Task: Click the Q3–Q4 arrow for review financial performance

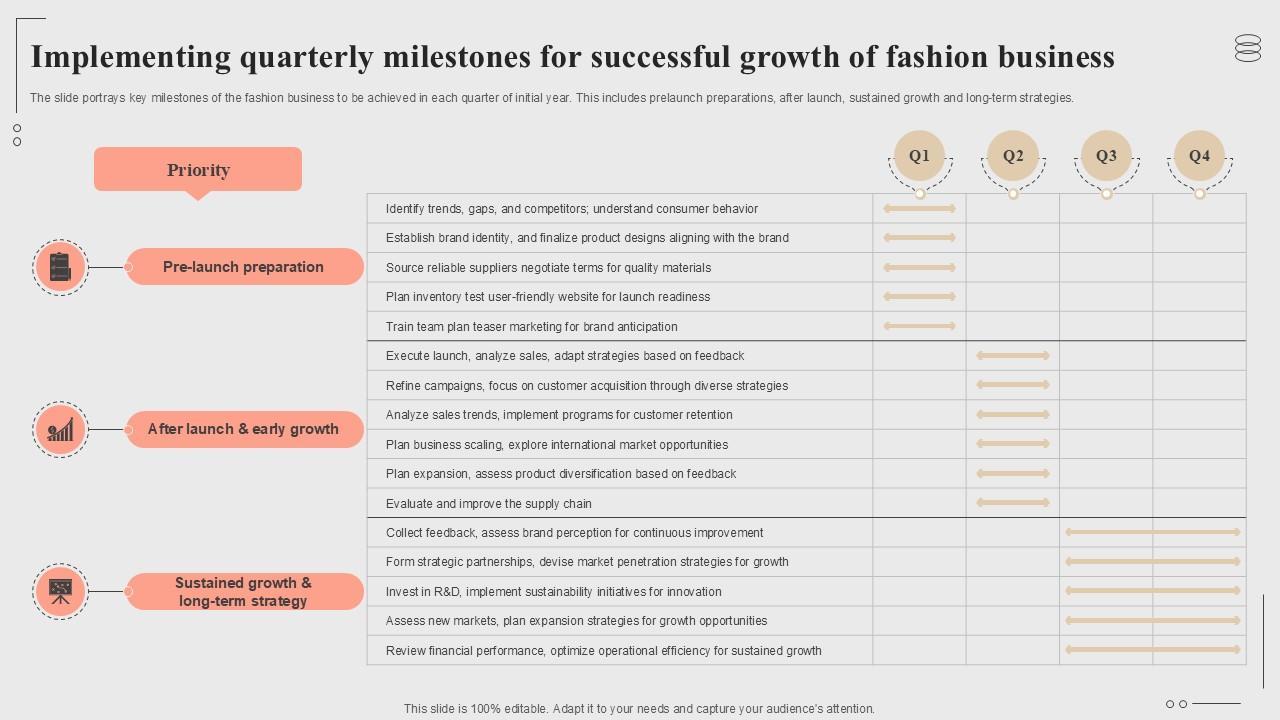Action: pyautogui.click(x=1153, y=651)
